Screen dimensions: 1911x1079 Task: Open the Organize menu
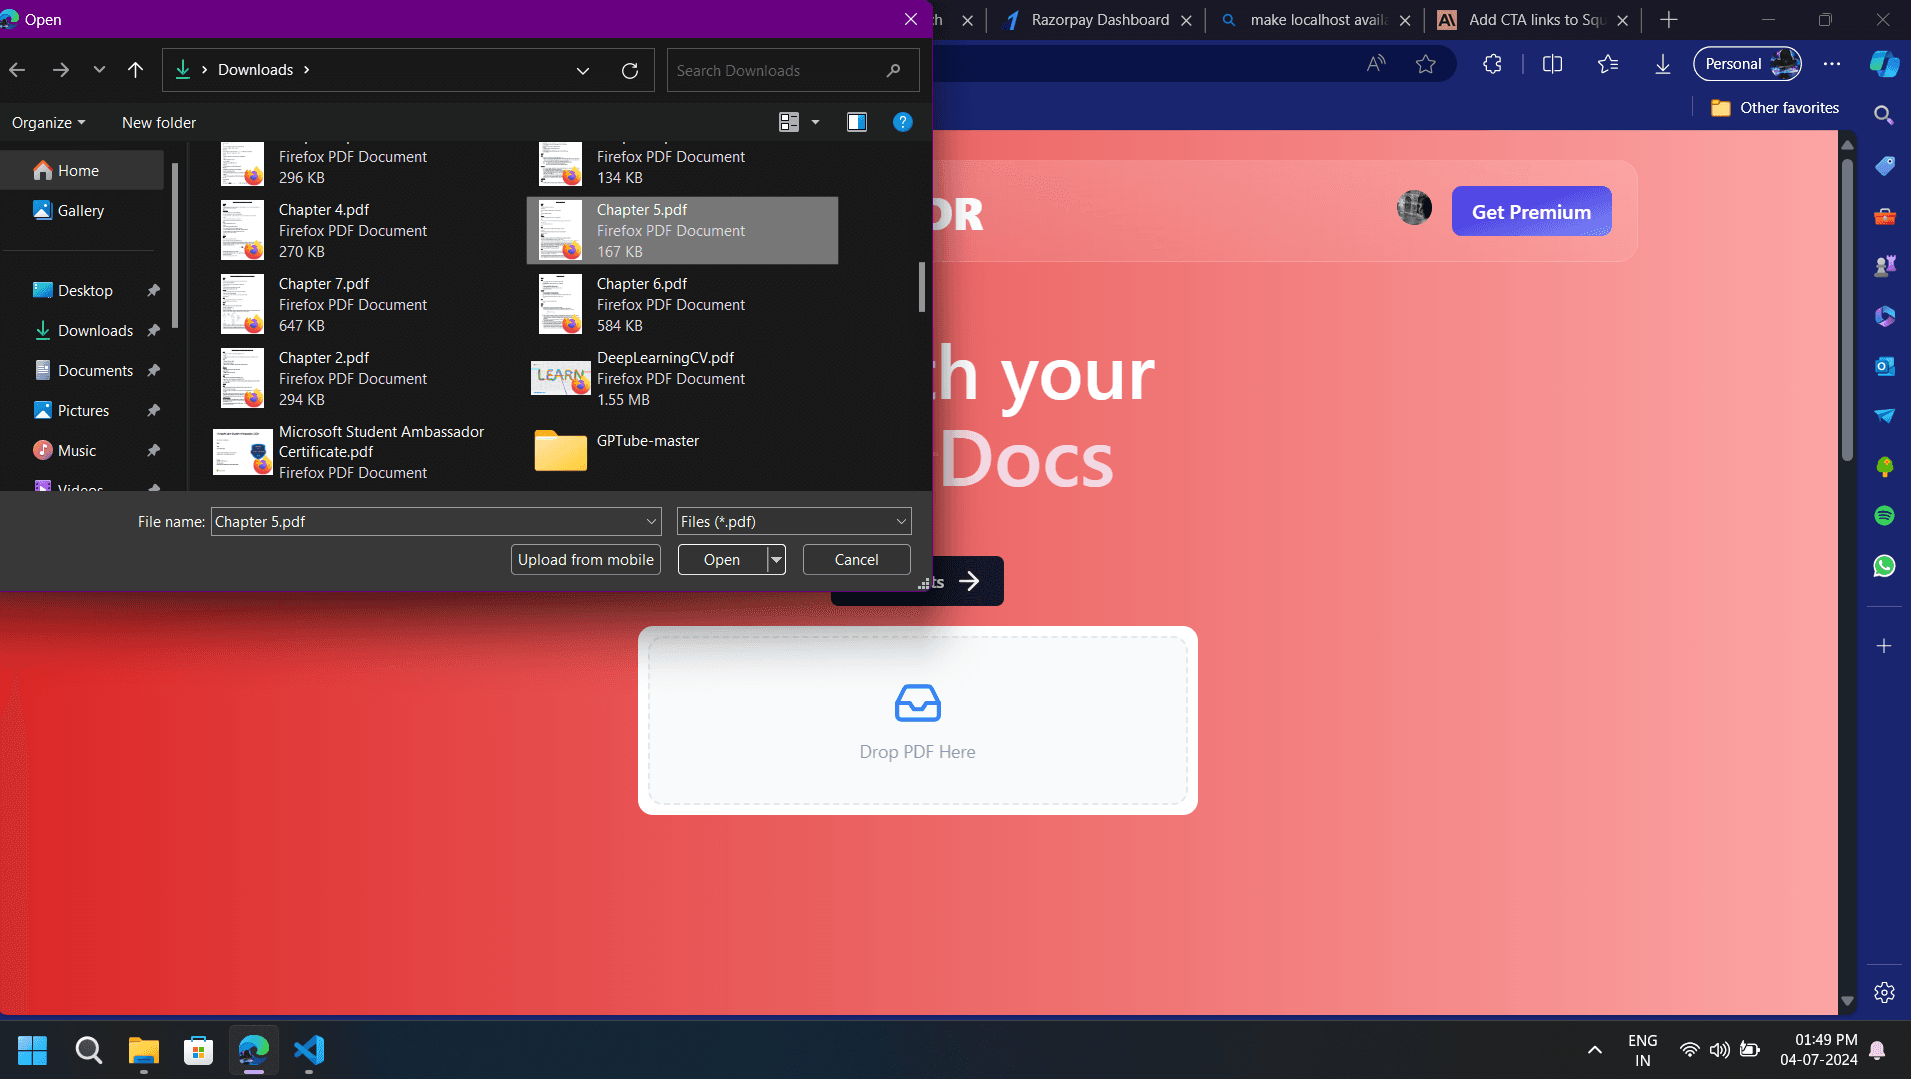tap(48, 122)
